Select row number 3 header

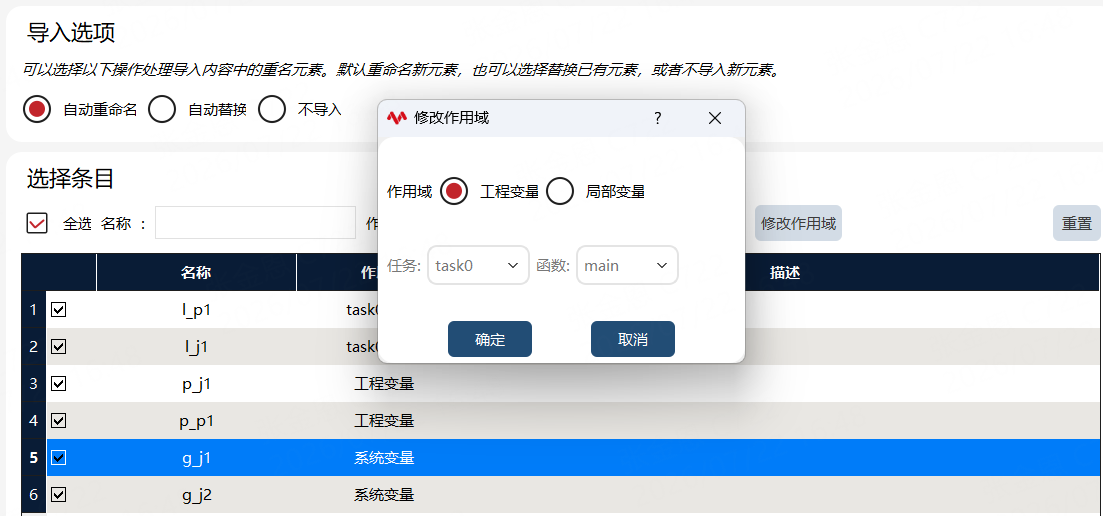tap(34, 383)
